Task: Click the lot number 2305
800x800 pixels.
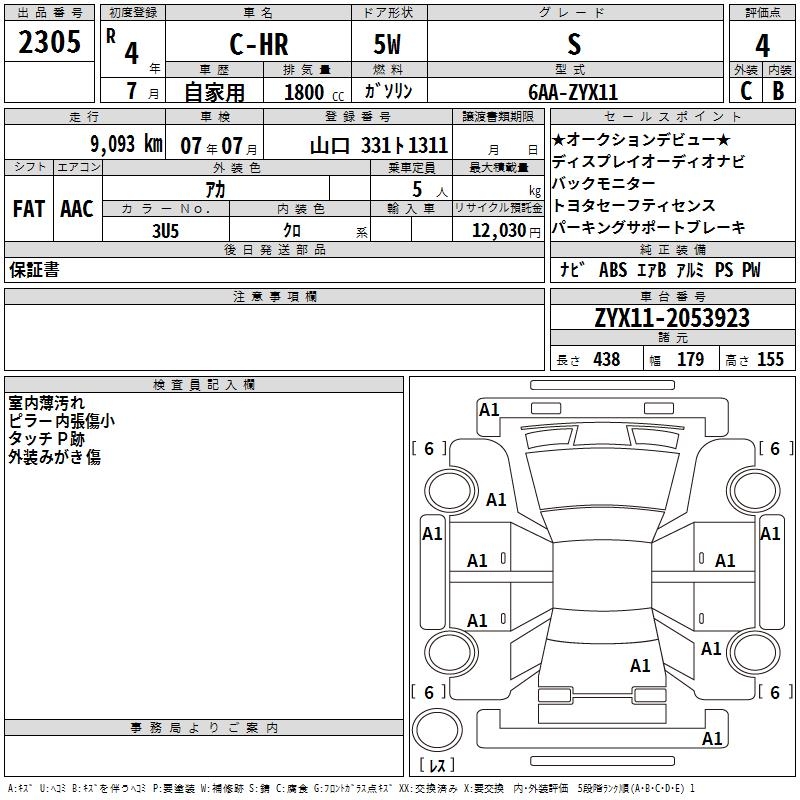Action: (49, 42)
